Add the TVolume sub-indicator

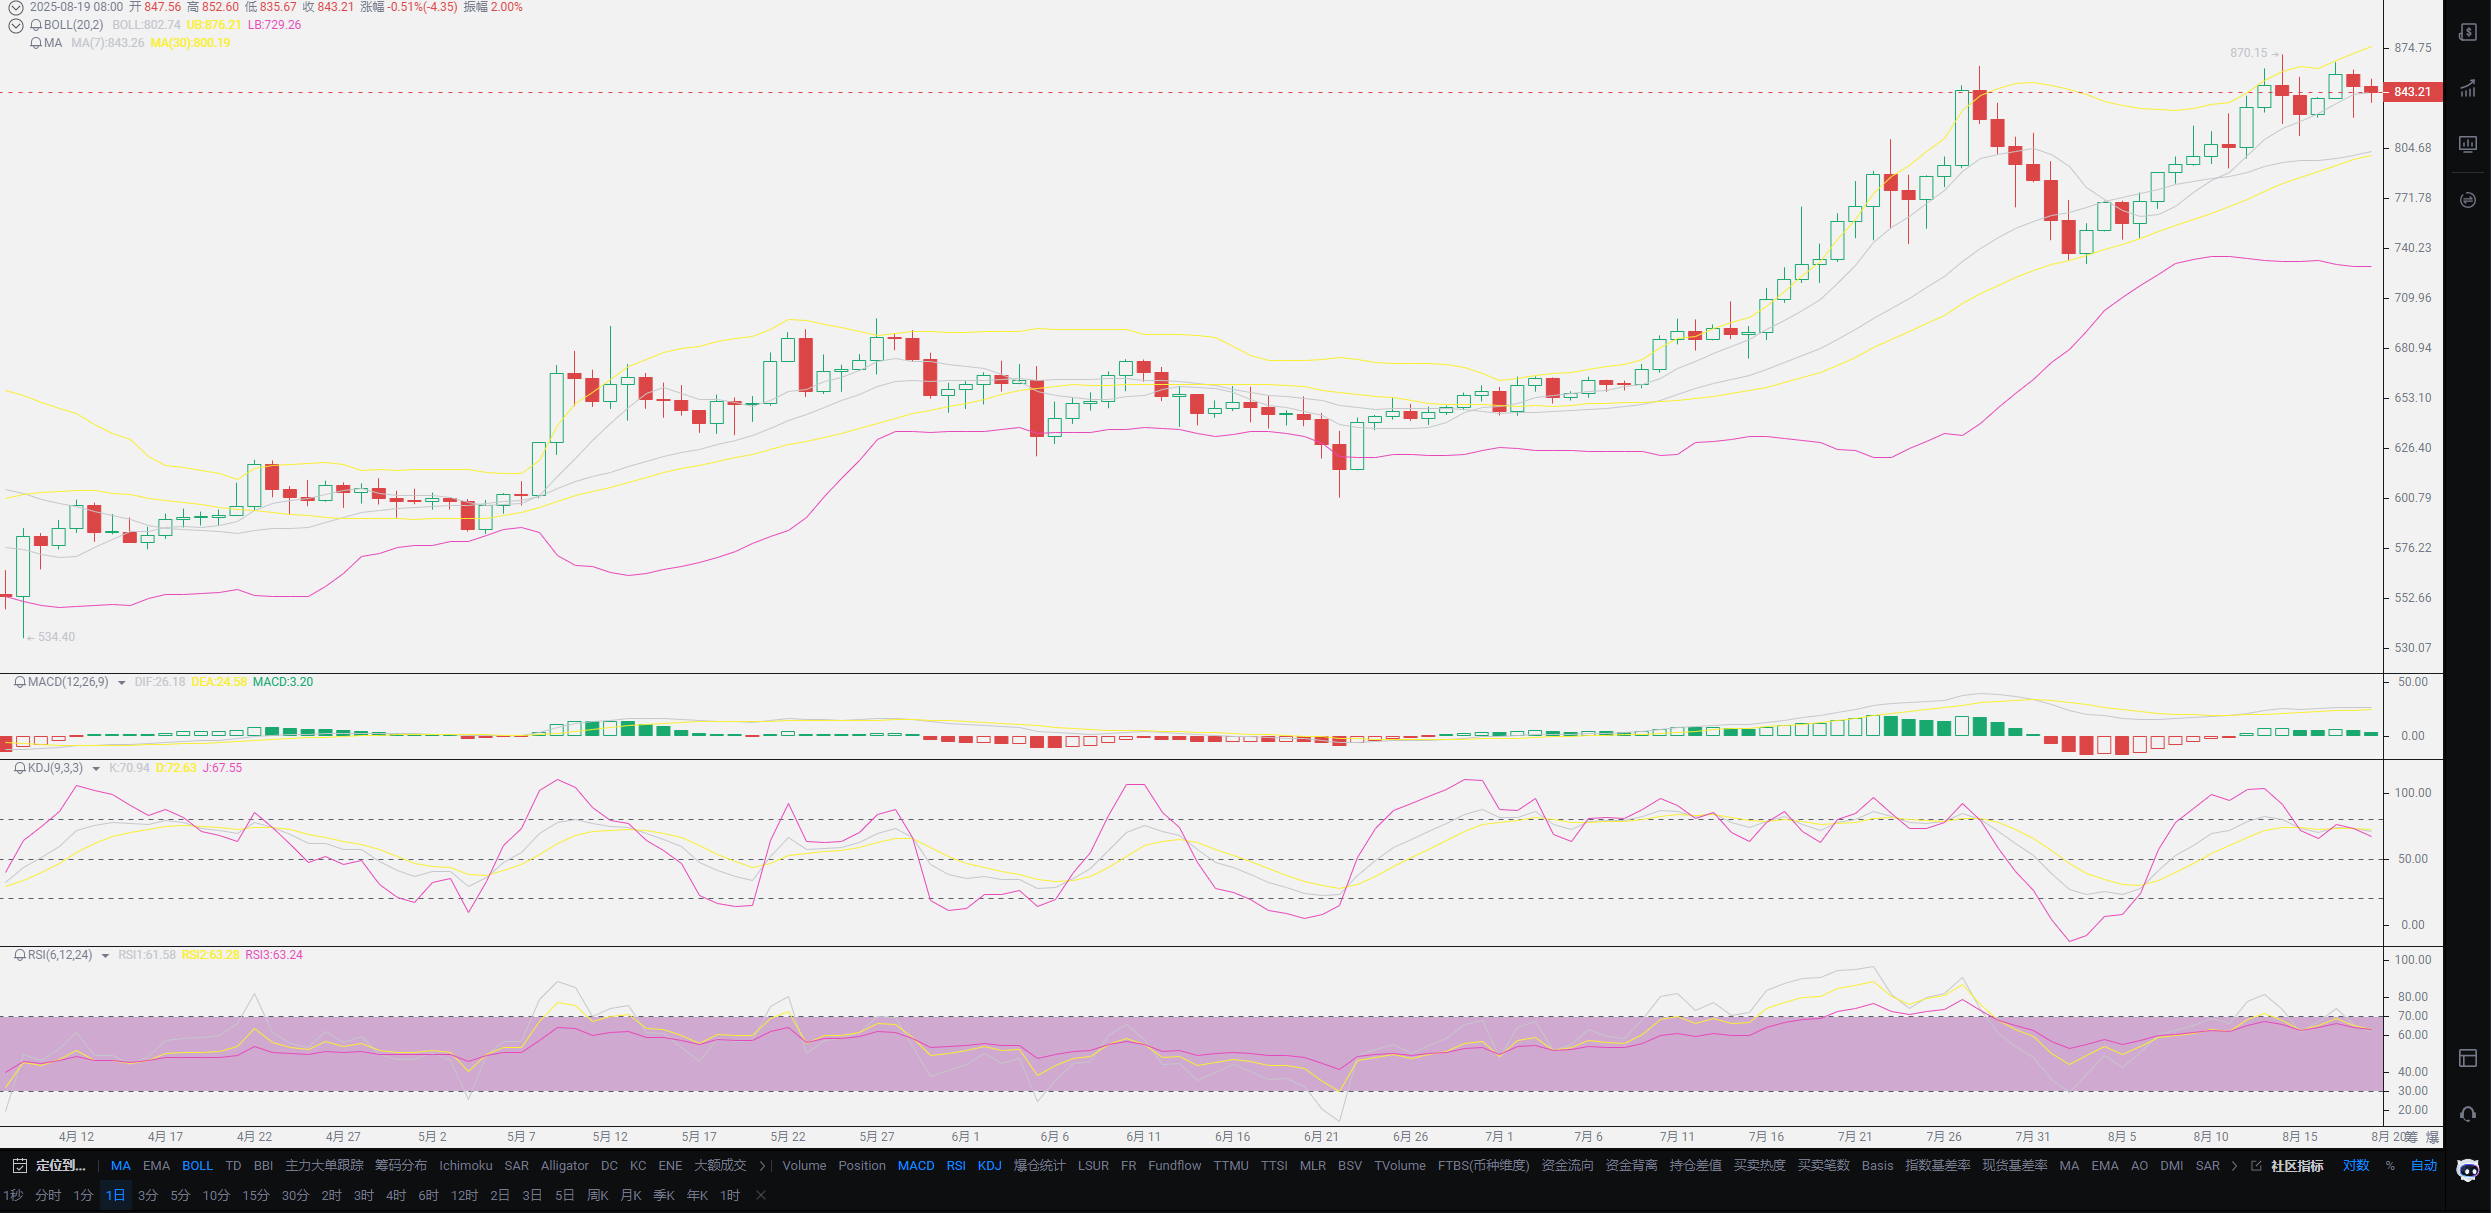click(1400, 1166)
